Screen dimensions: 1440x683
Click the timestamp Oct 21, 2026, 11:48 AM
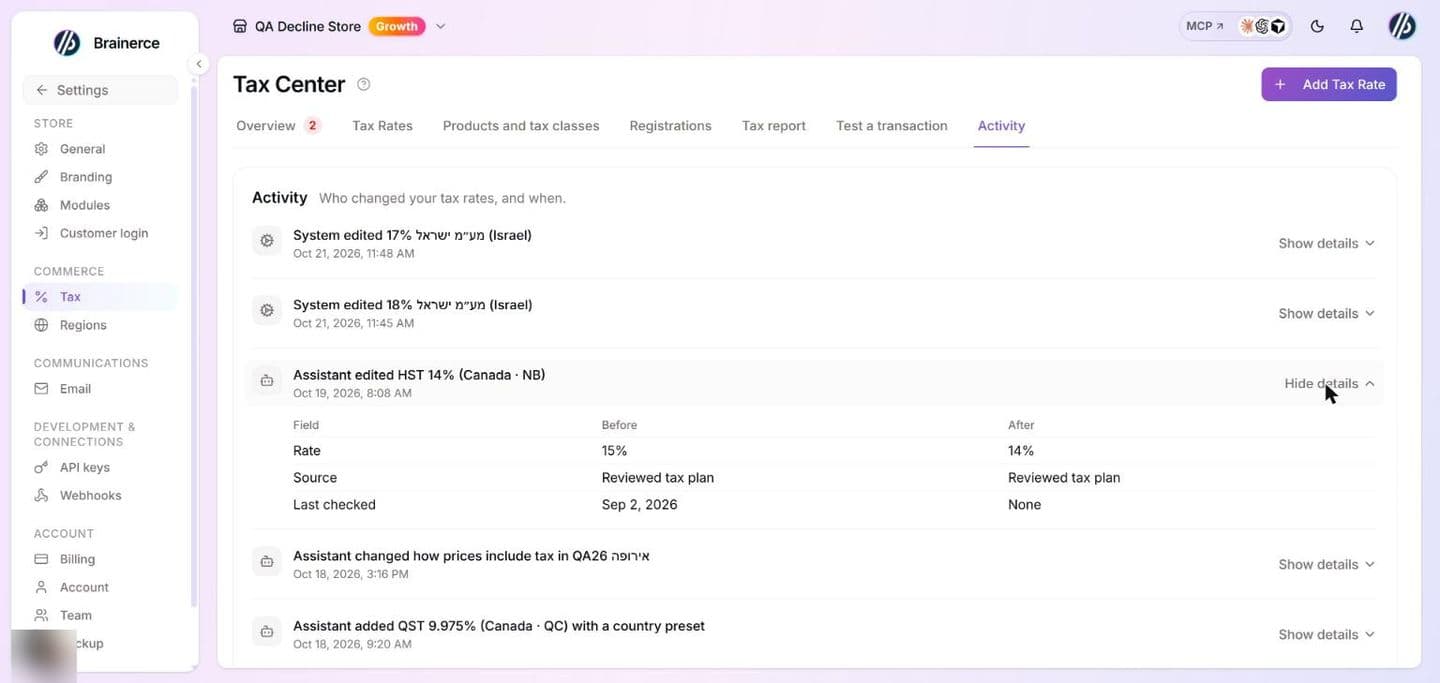tap(354, 254)
